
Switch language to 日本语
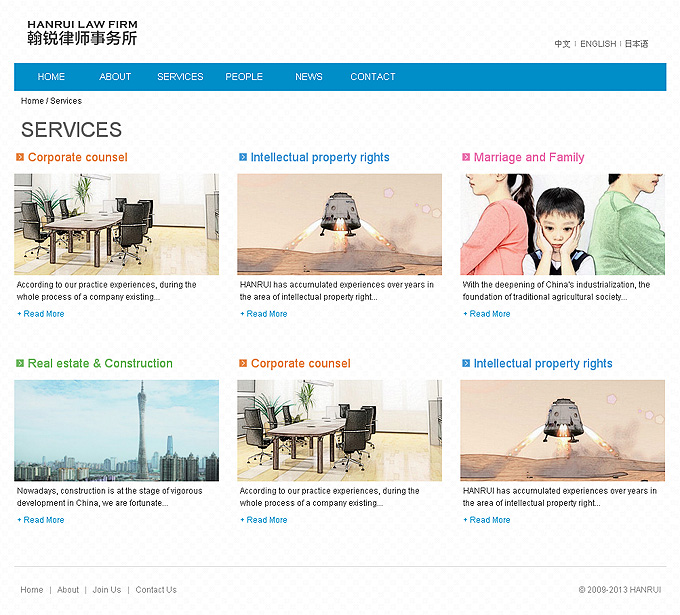tap(636, 44)
